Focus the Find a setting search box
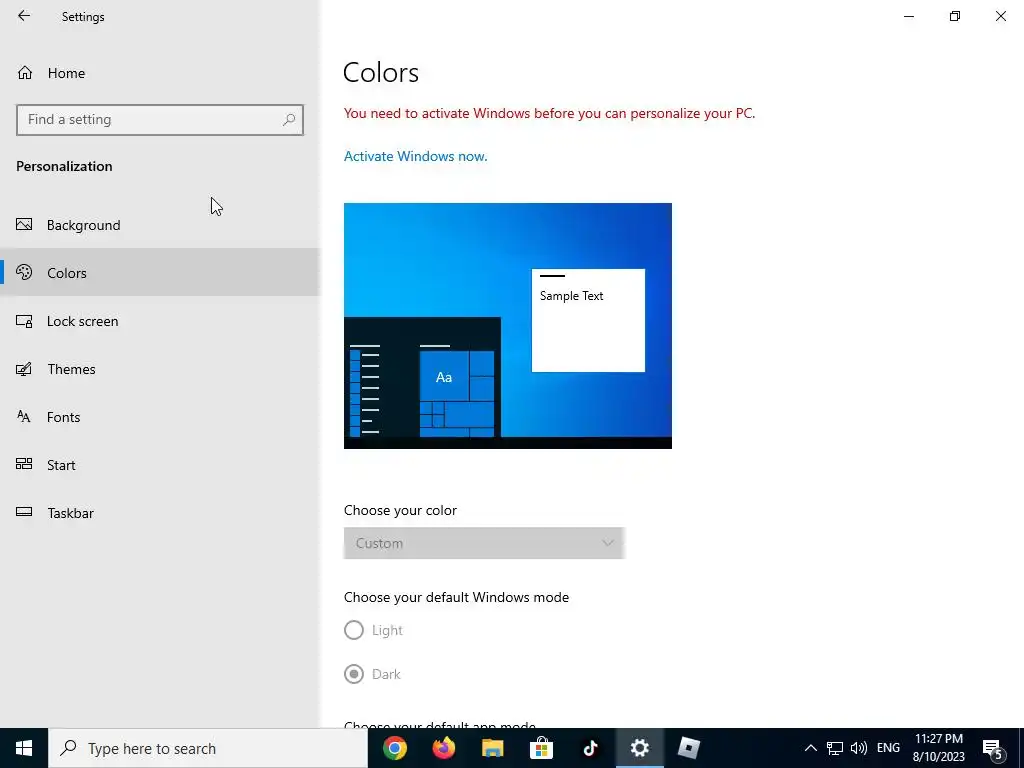This screenshot has width=1024, height=768. 160,120
